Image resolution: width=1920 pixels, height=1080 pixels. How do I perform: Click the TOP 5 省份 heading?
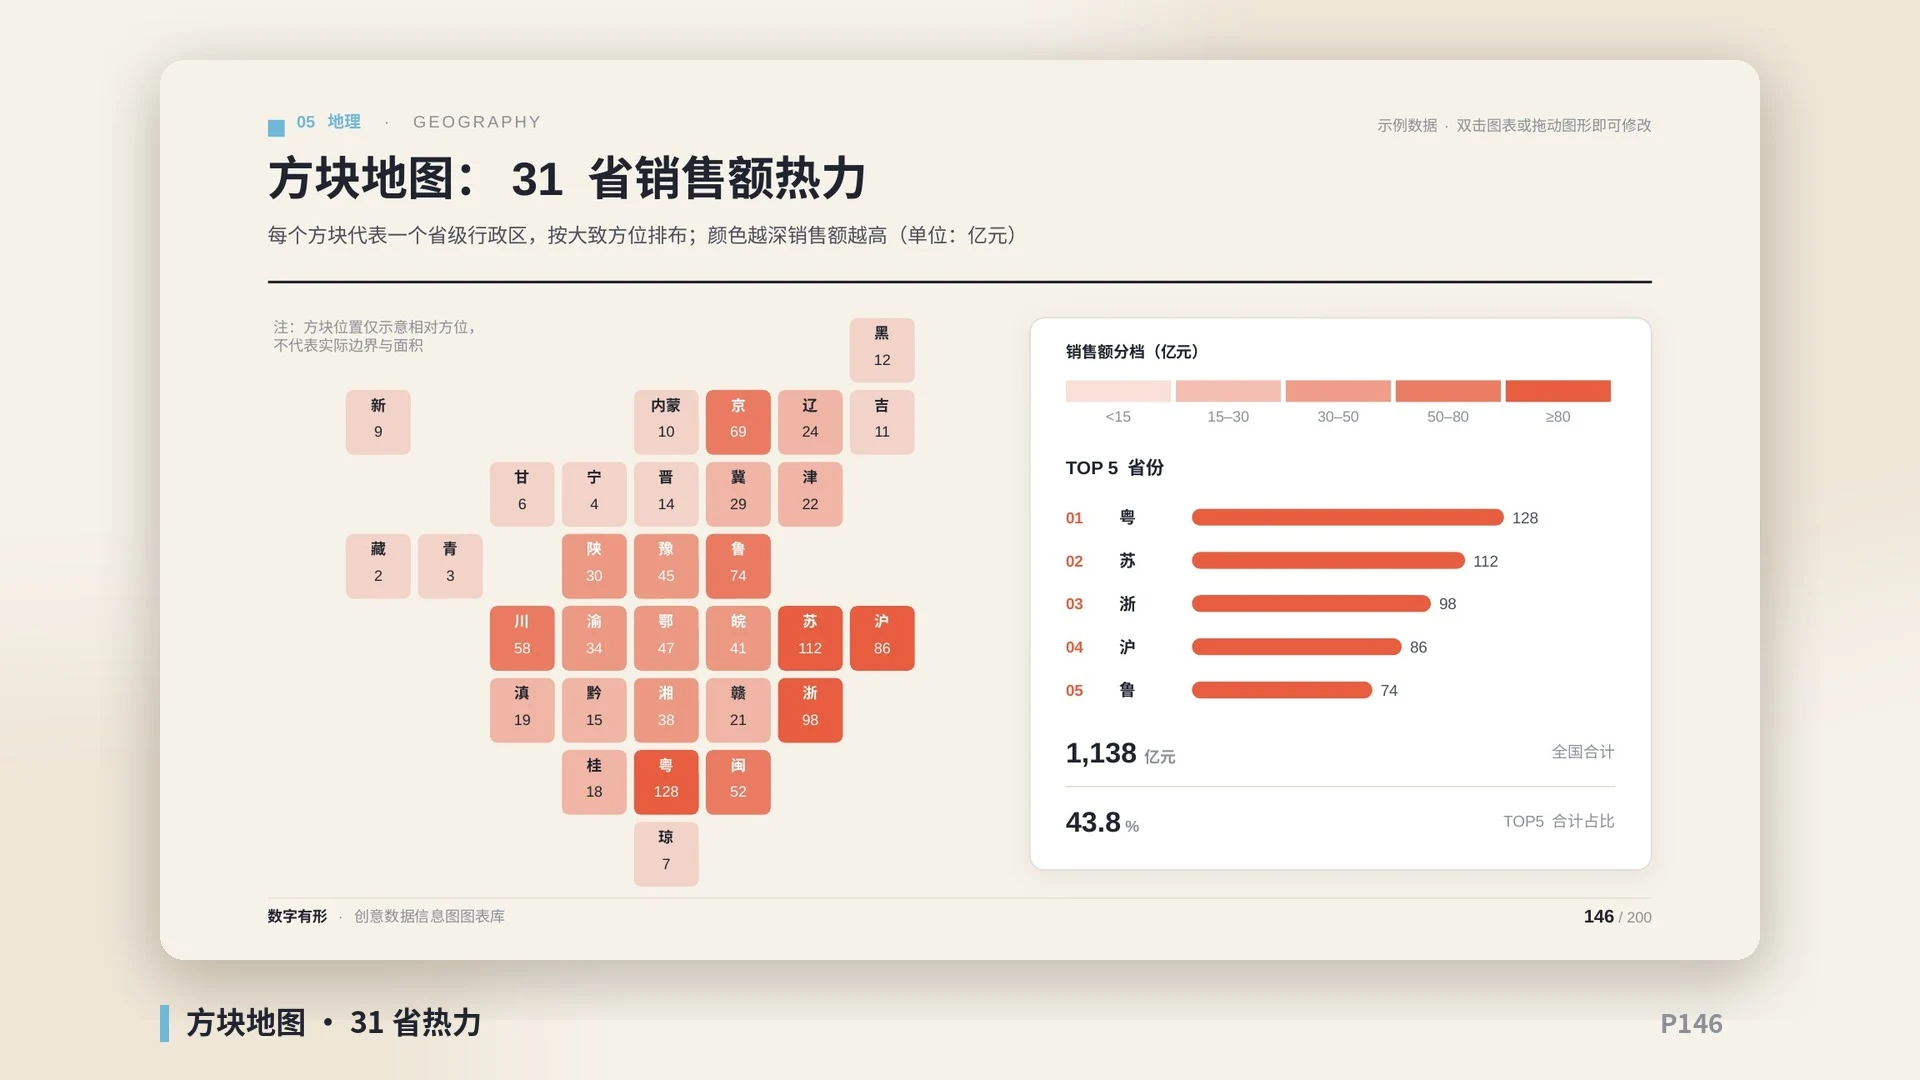point(1114,468)
